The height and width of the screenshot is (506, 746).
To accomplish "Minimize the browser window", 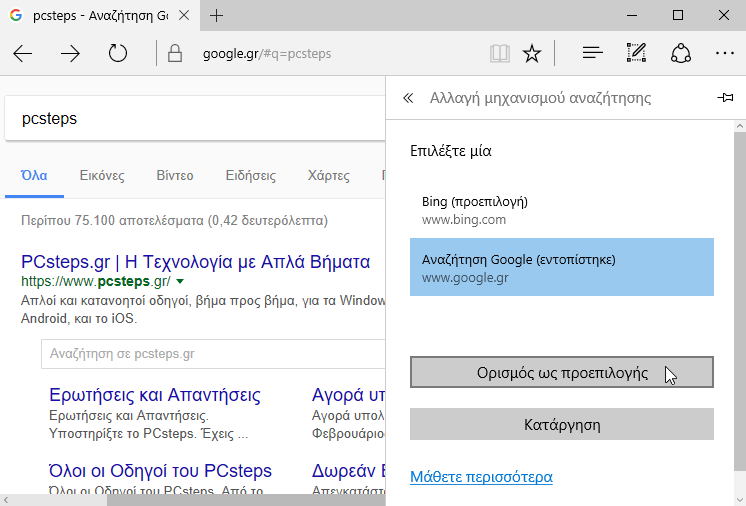I will (x=632, y=15).
